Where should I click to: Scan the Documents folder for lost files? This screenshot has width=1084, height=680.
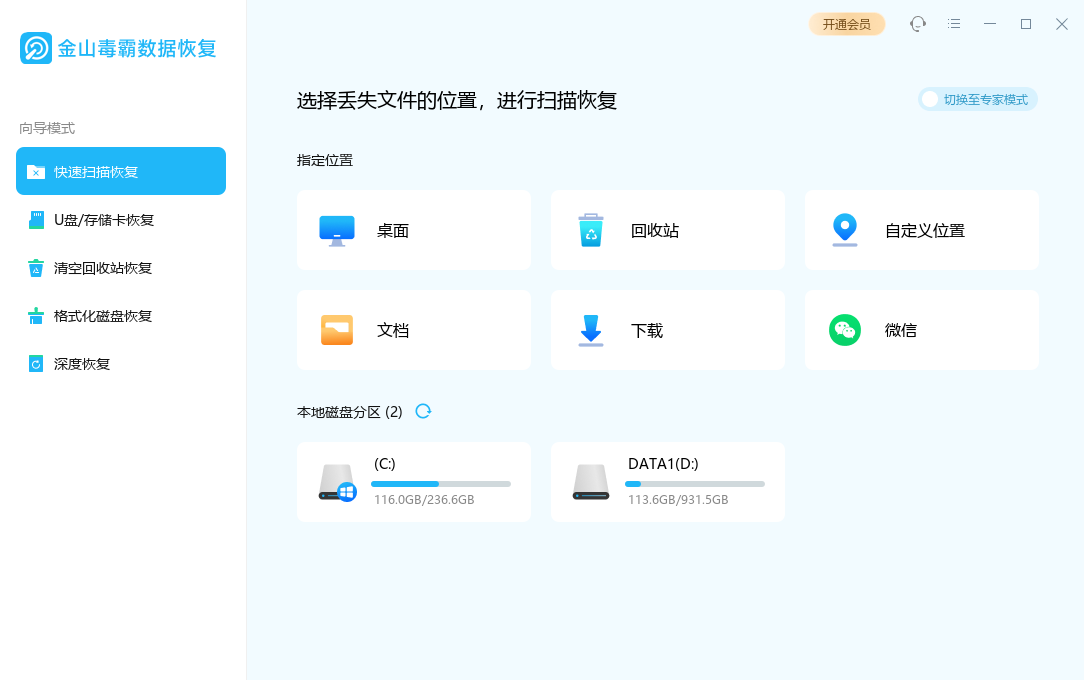click(413, 330)
